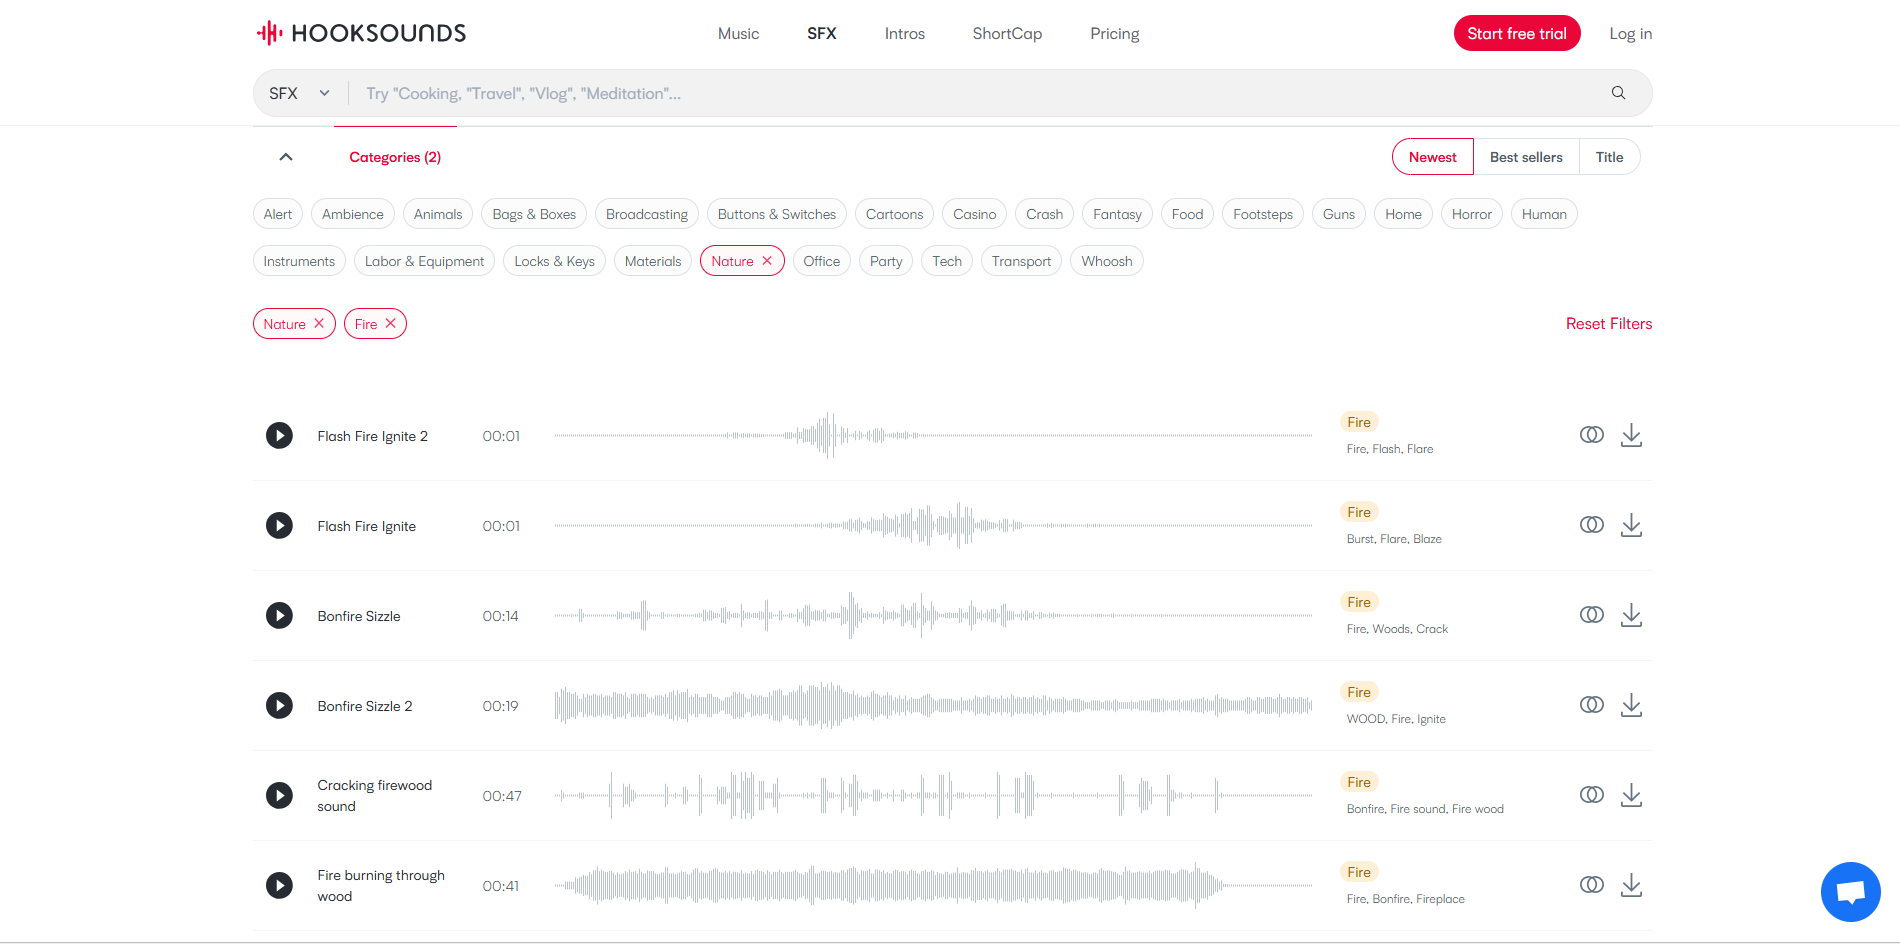Download the Cracking firewood sound
This screenshot has height=944, width=1900.
pyautogui.click(x=1632, y=795)
